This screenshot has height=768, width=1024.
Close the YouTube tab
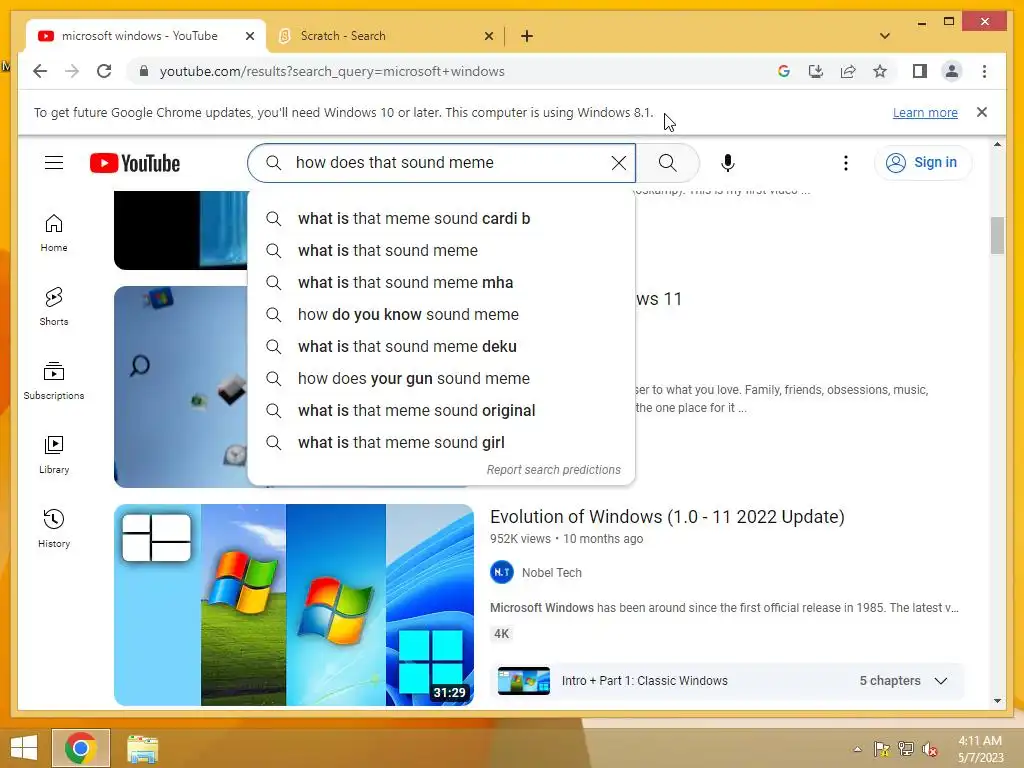click(x=249, y=37)
